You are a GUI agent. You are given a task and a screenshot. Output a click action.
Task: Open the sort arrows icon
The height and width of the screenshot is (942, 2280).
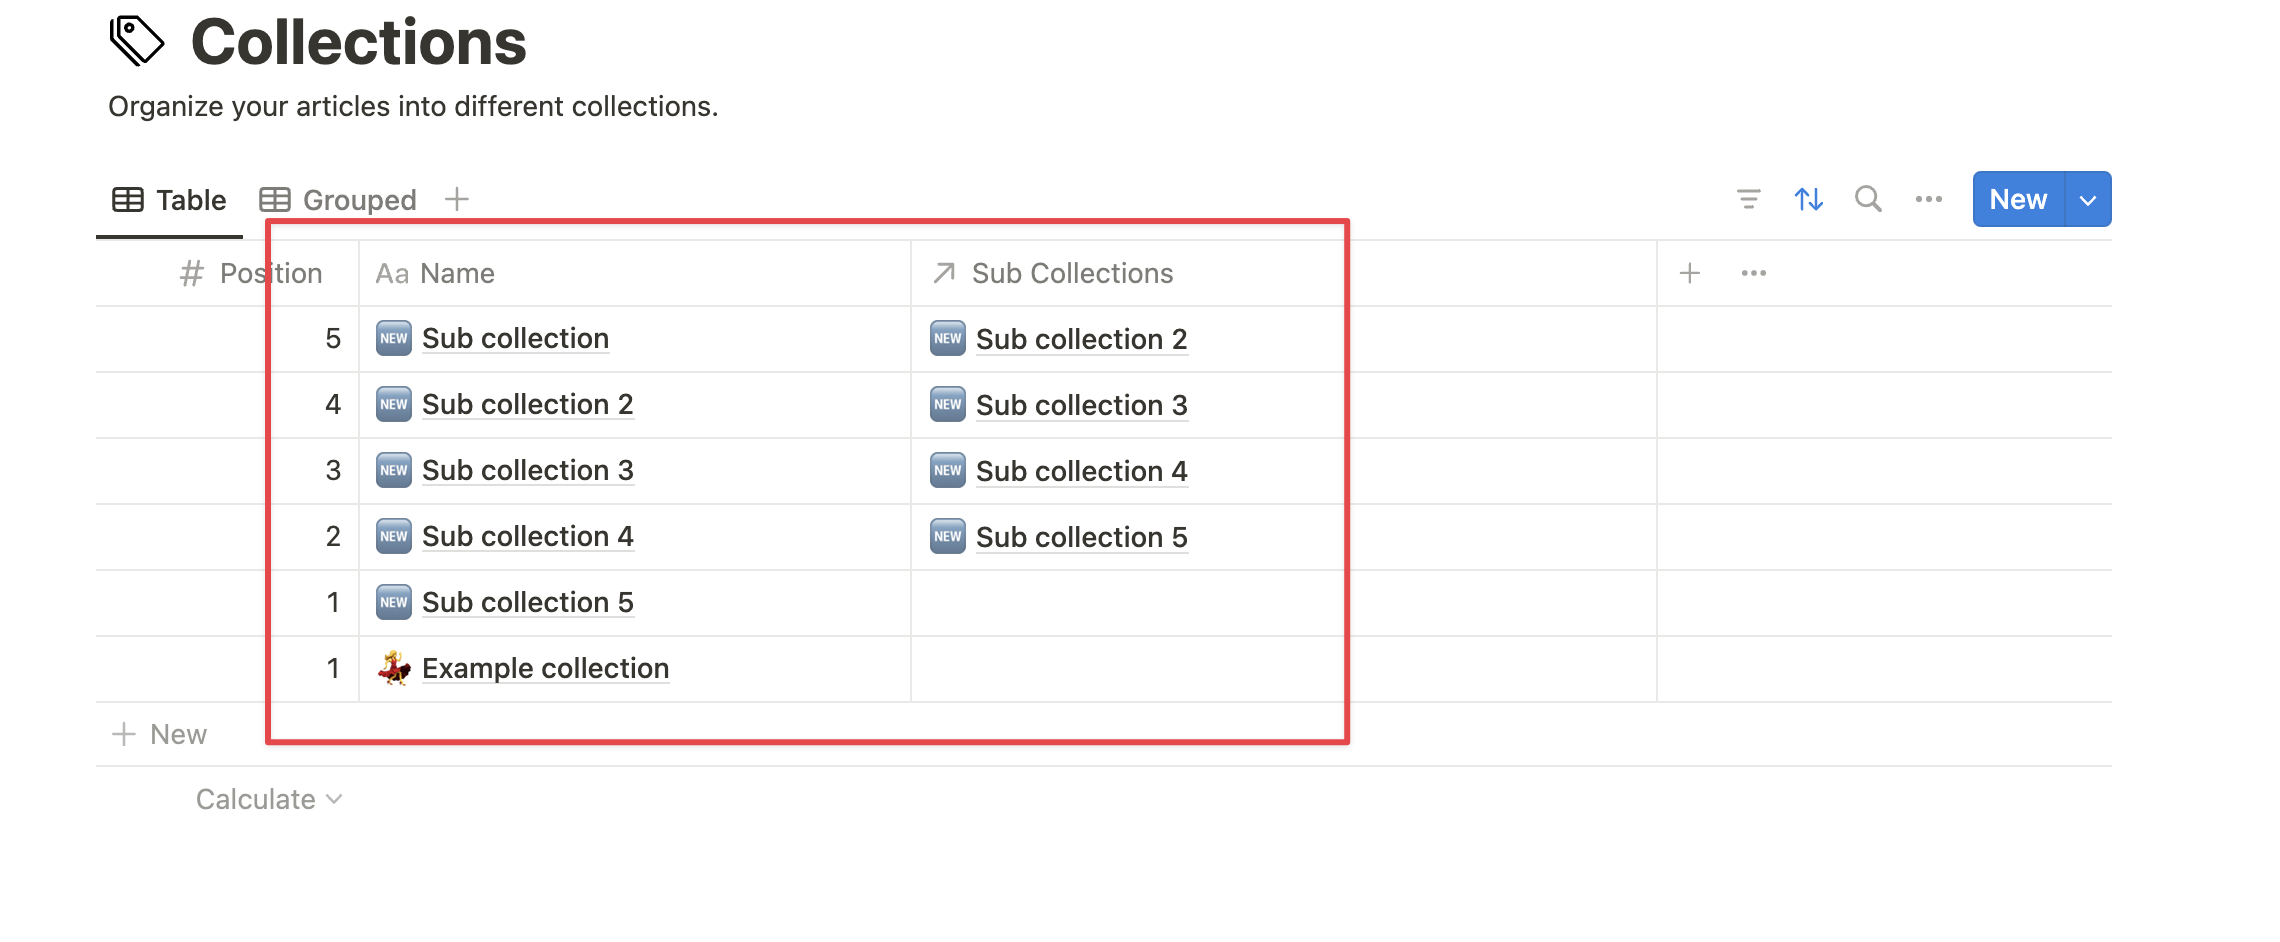tap(1808, 199)
